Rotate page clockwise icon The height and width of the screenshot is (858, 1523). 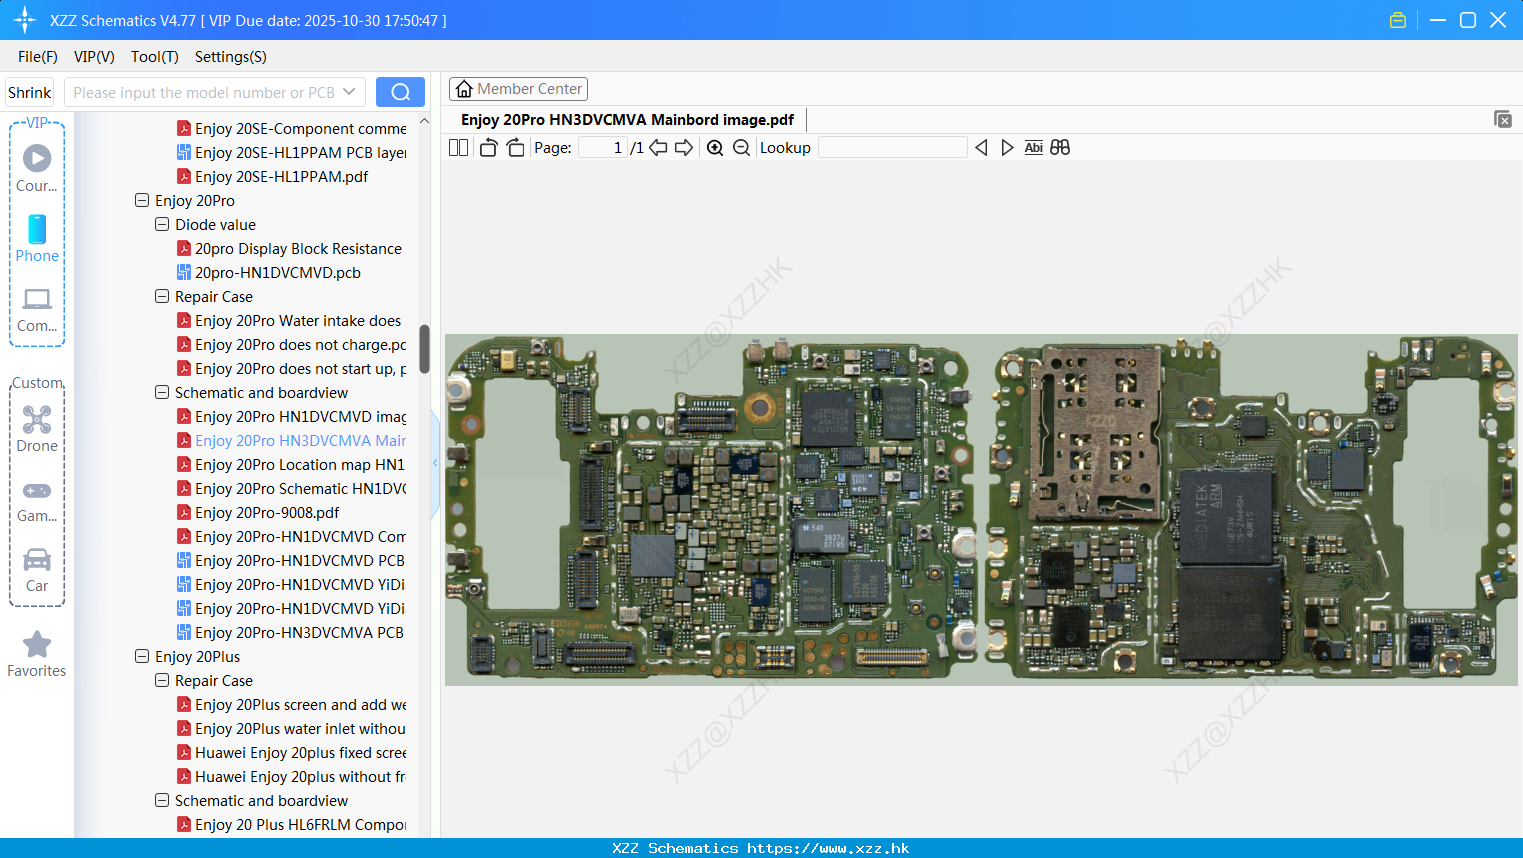pyautogui.click(x=515, y=147)
